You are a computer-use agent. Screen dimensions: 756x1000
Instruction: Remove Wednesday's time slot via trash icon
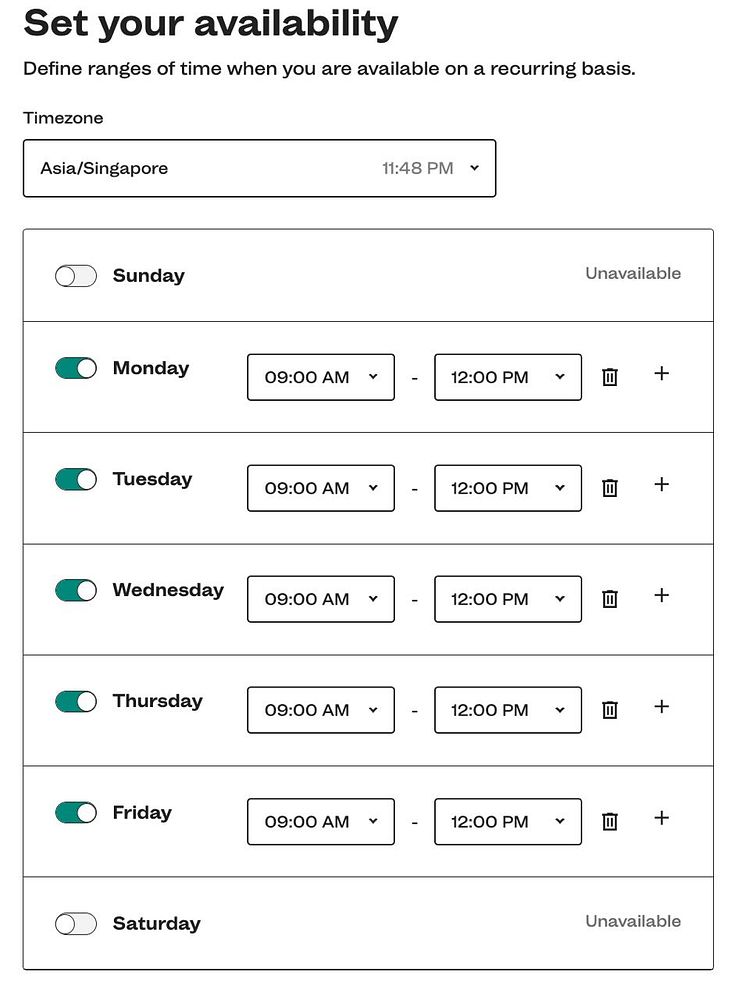(610, 599)
